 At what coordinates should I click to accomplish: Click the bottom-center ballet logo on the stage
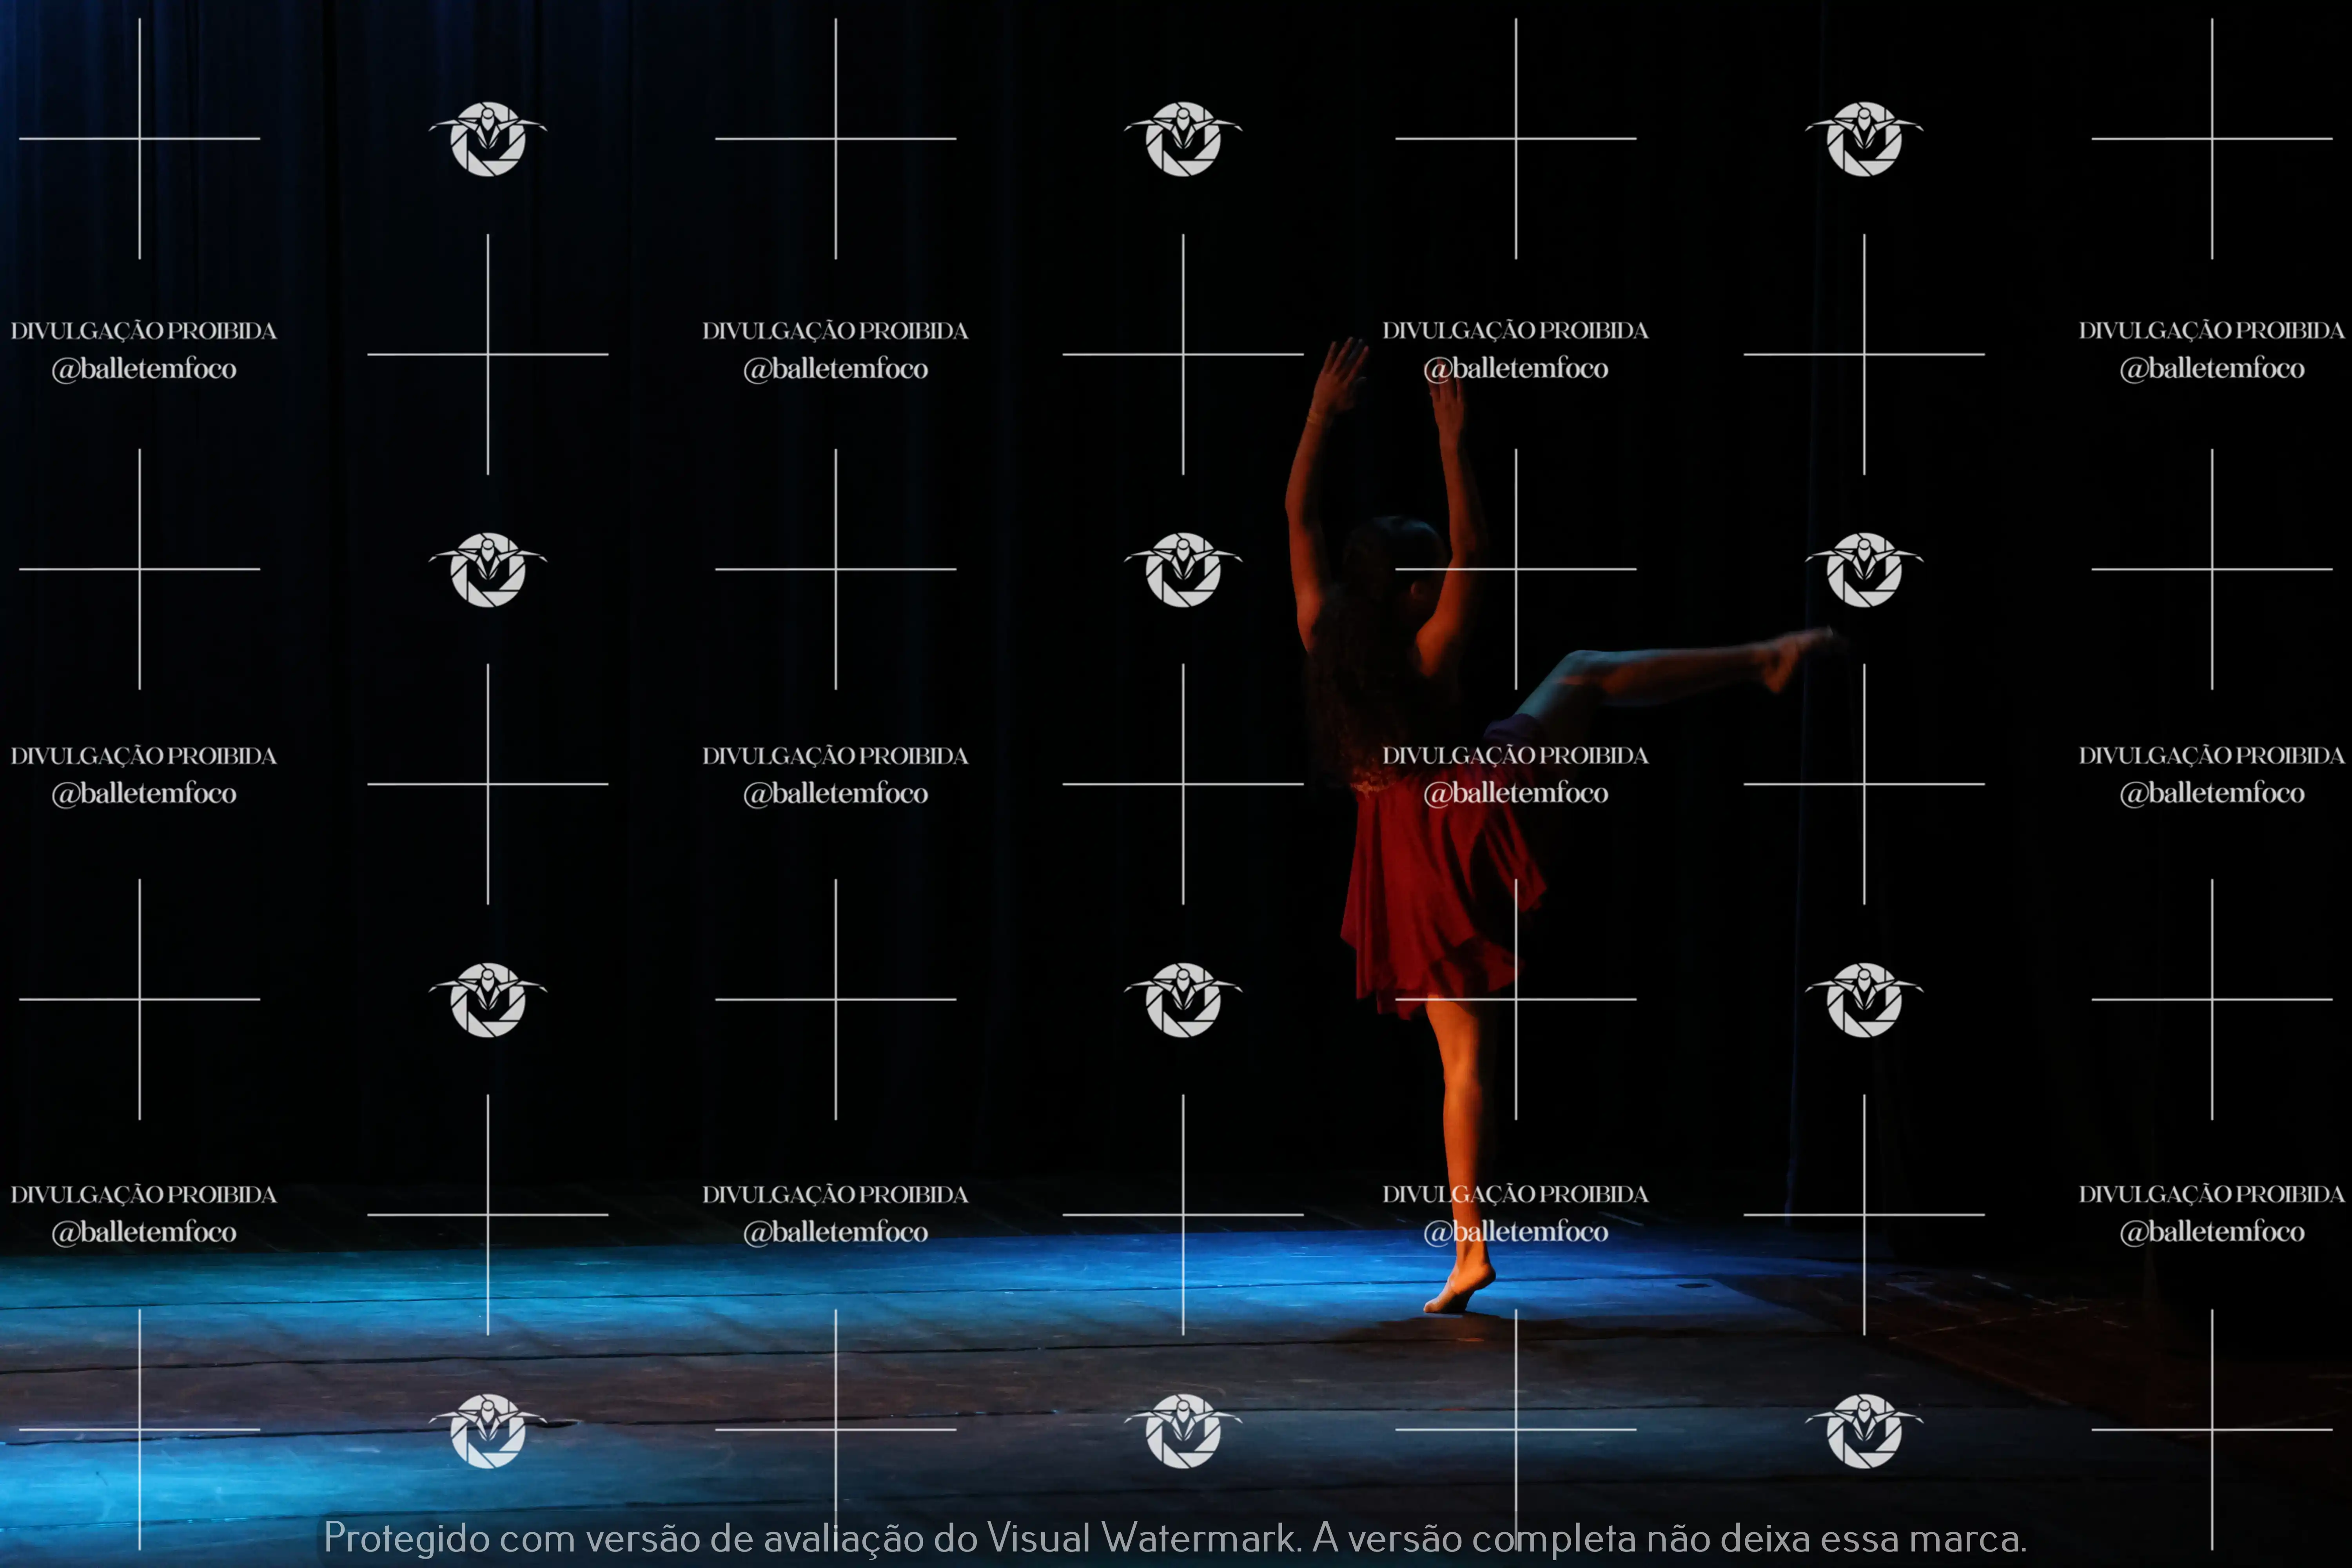click(x=1183, y=1431)
